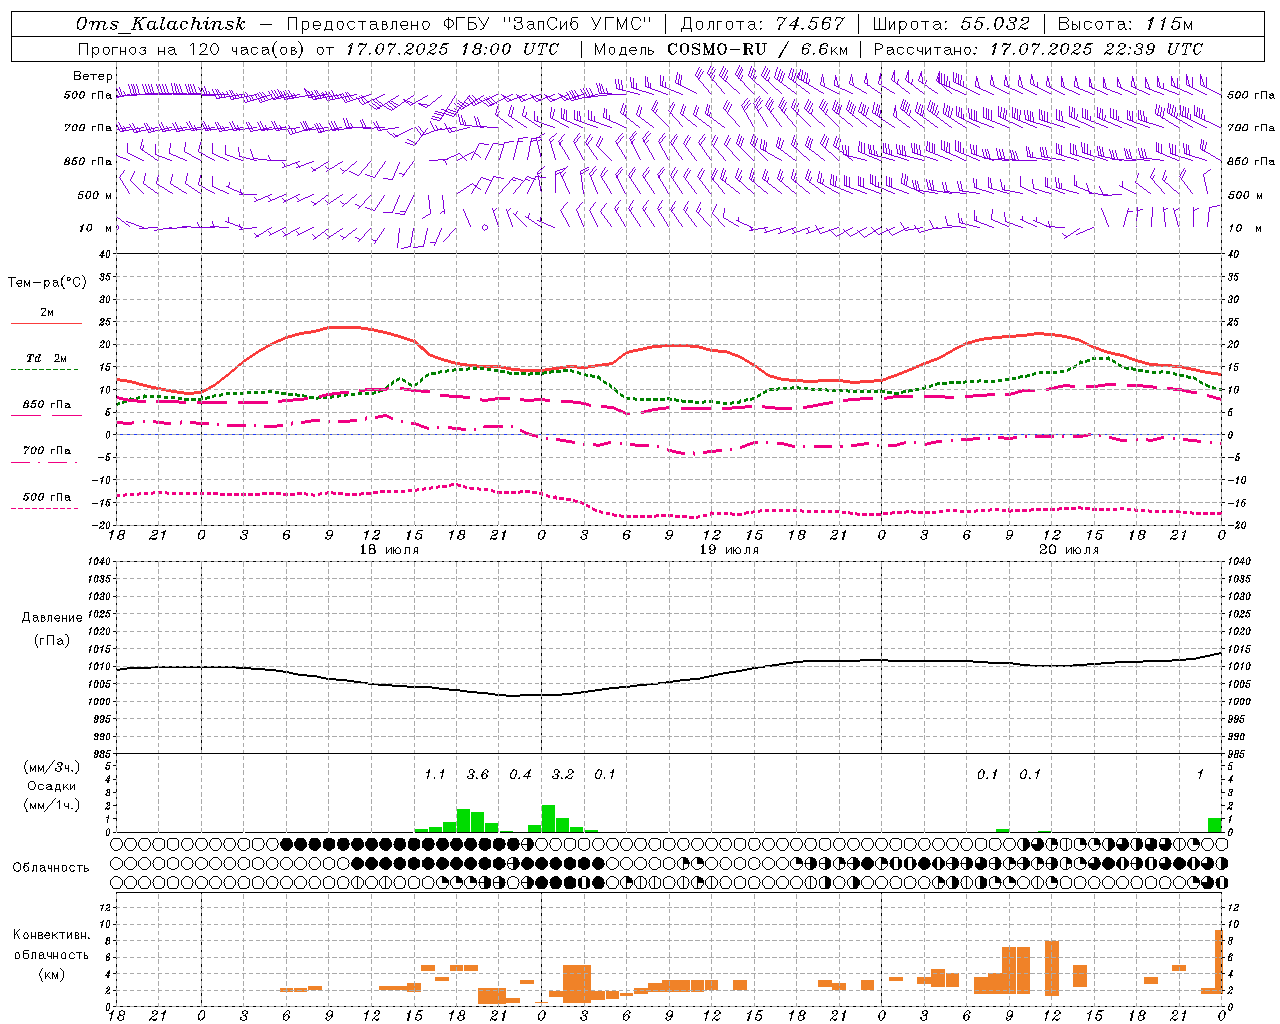Click the elevation text Высота: 115м

(x=1125, y=24)
